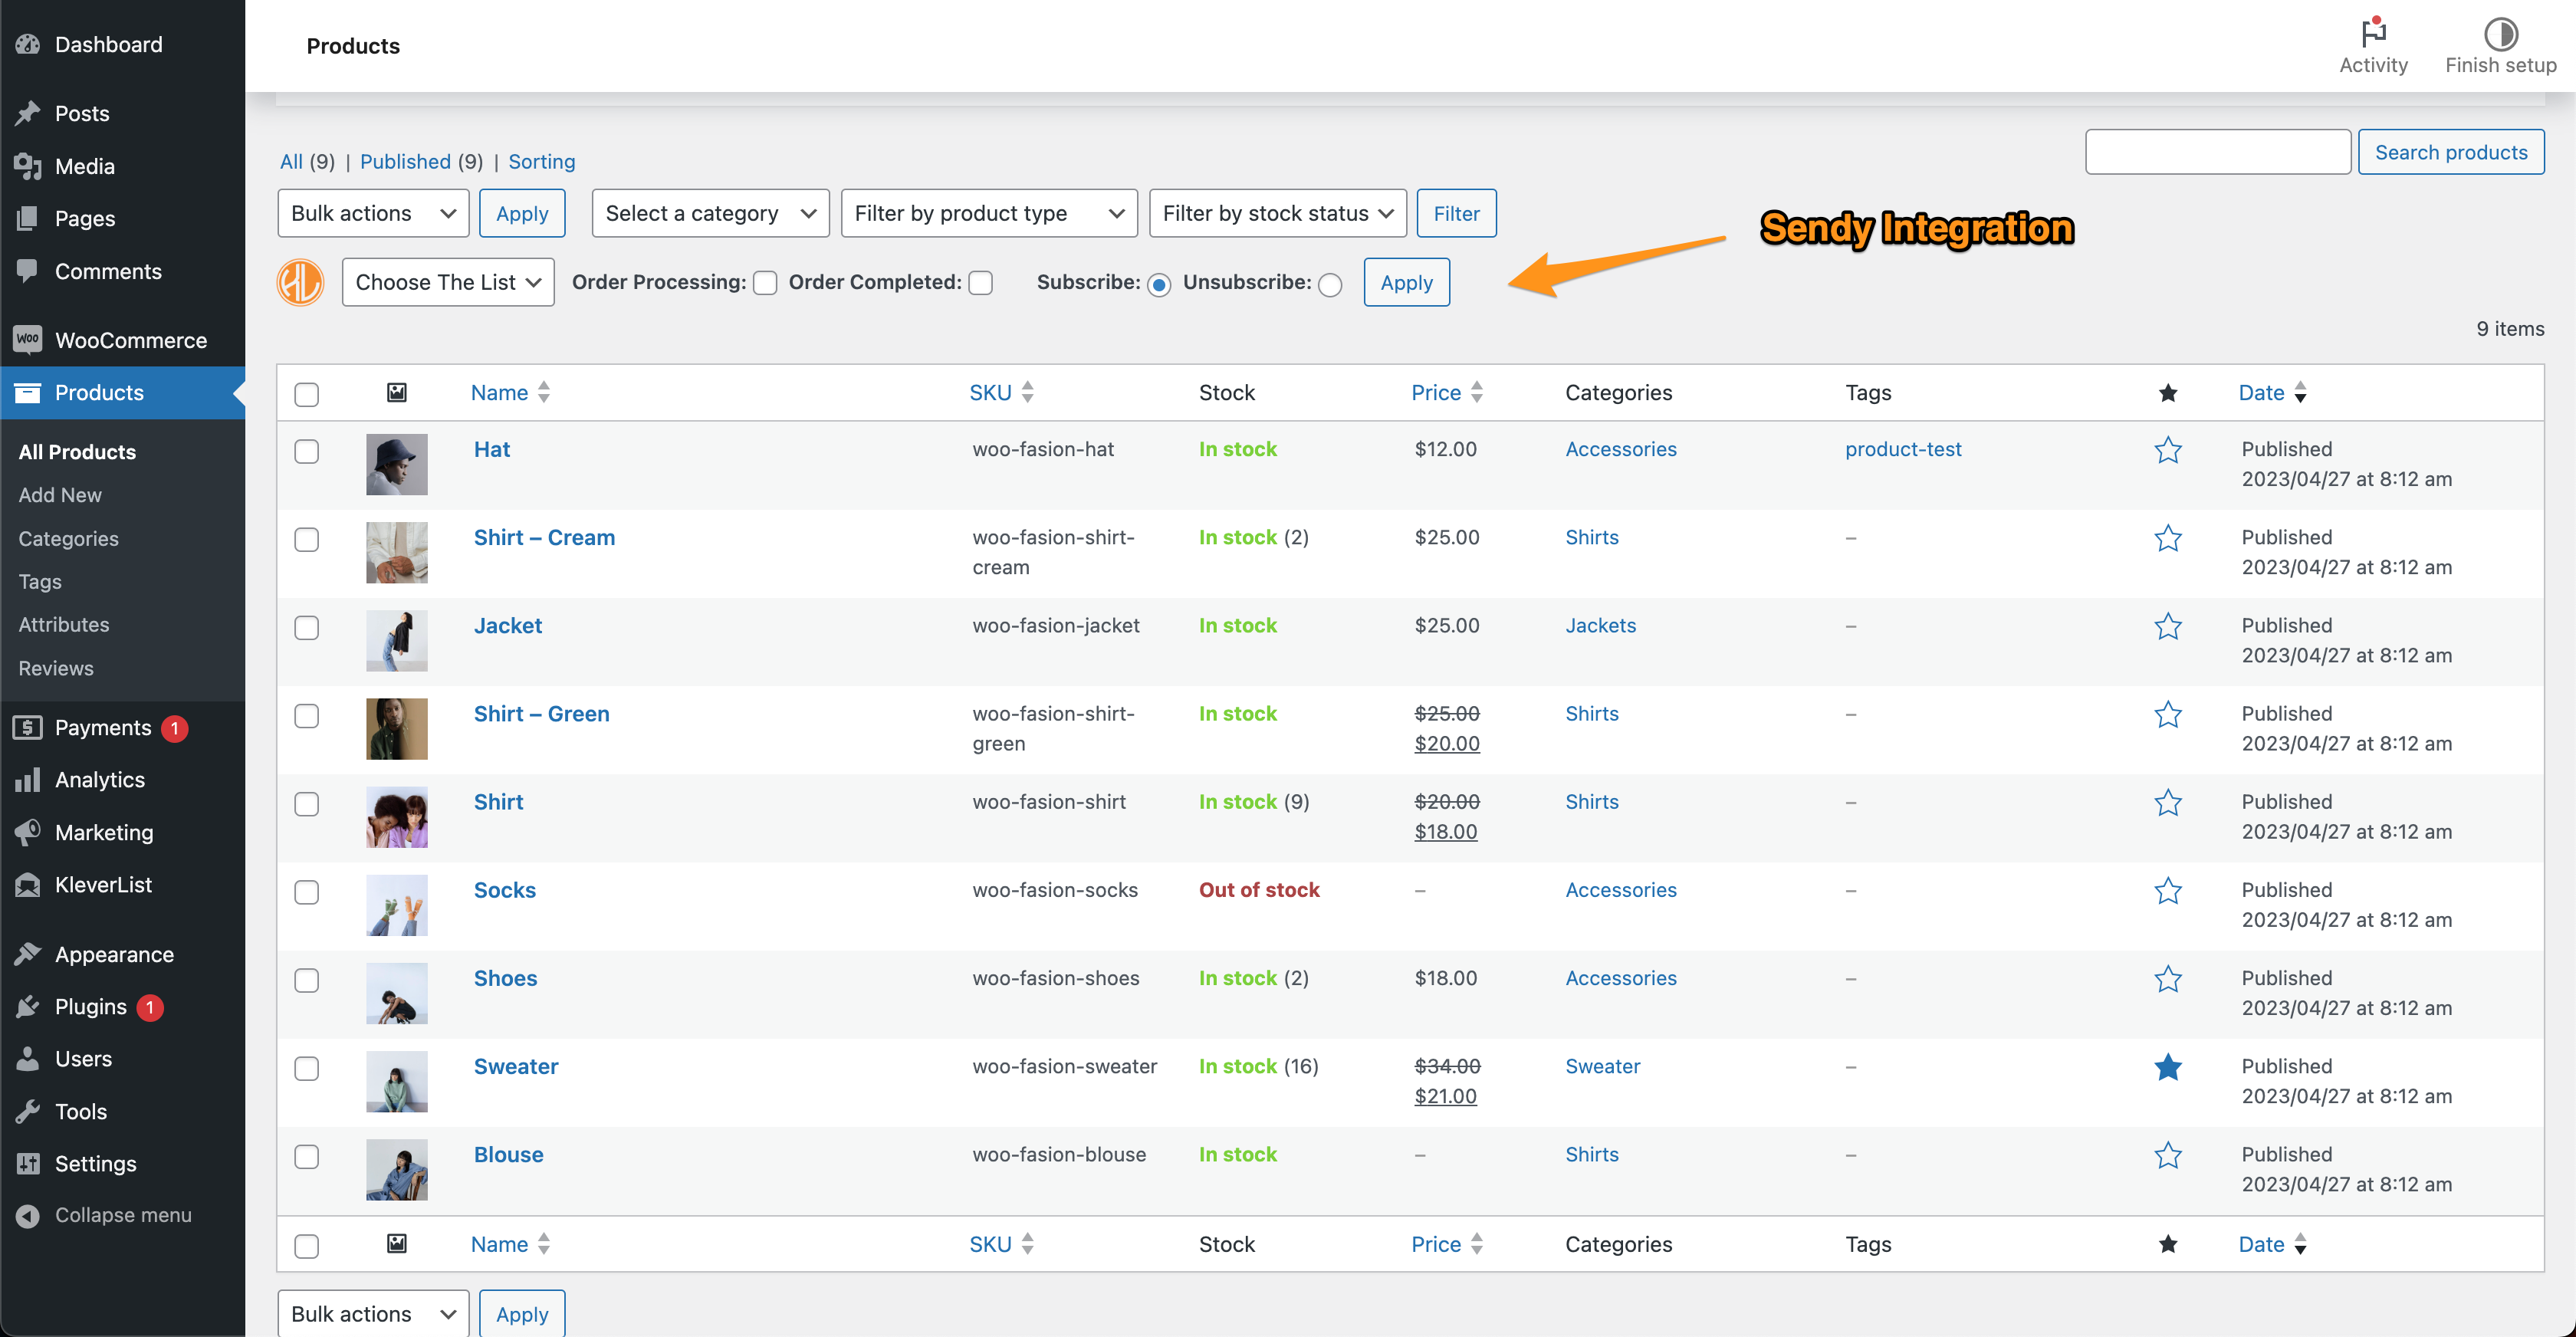
Task: Click the Dashboard icon in sidebar
Action: click(28, 44)
